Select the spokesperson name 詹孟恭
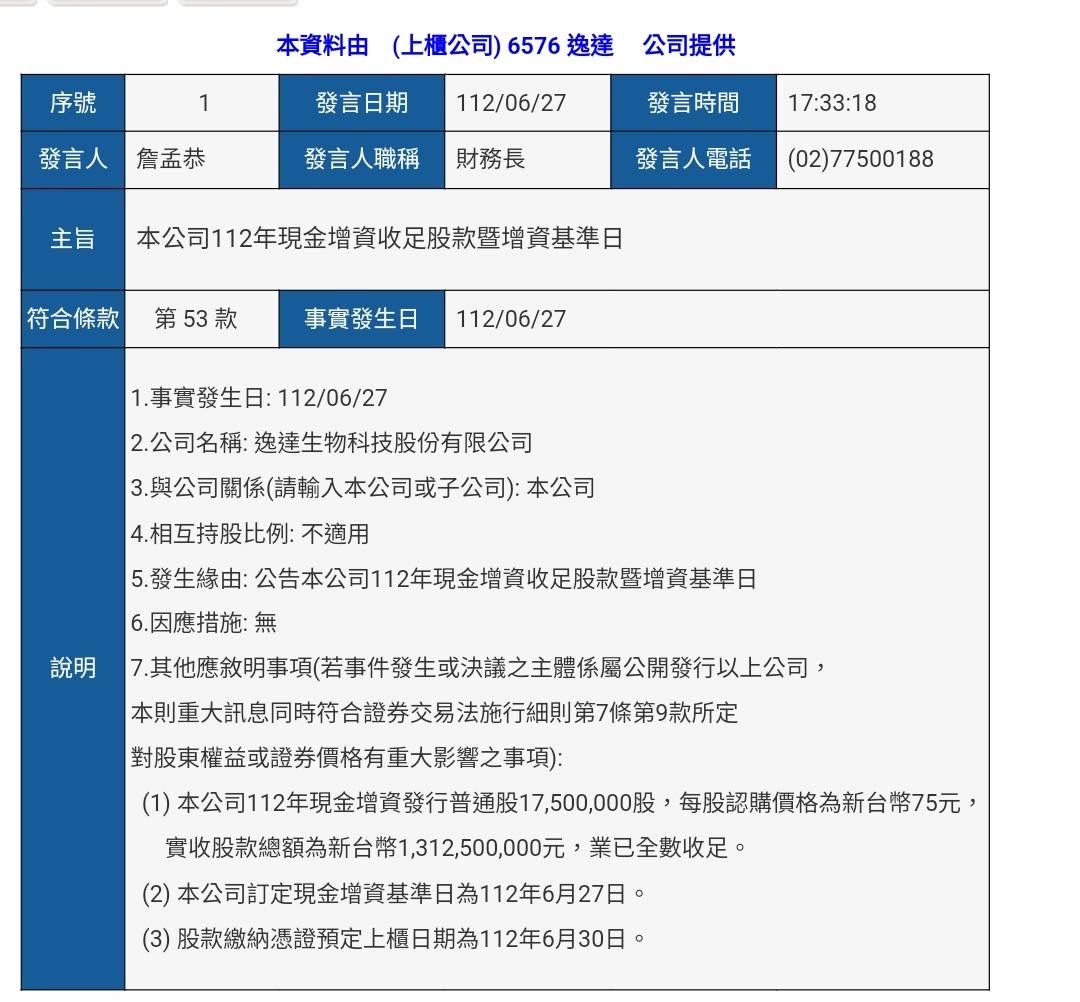 click(171, 159)
